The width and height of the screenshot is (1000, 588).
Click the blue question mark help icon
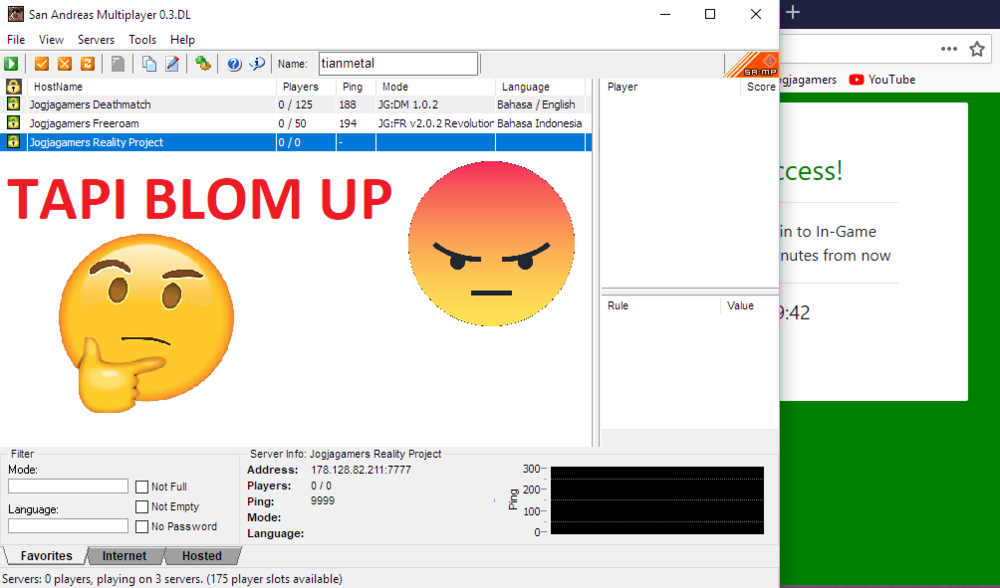pos(234,64)
